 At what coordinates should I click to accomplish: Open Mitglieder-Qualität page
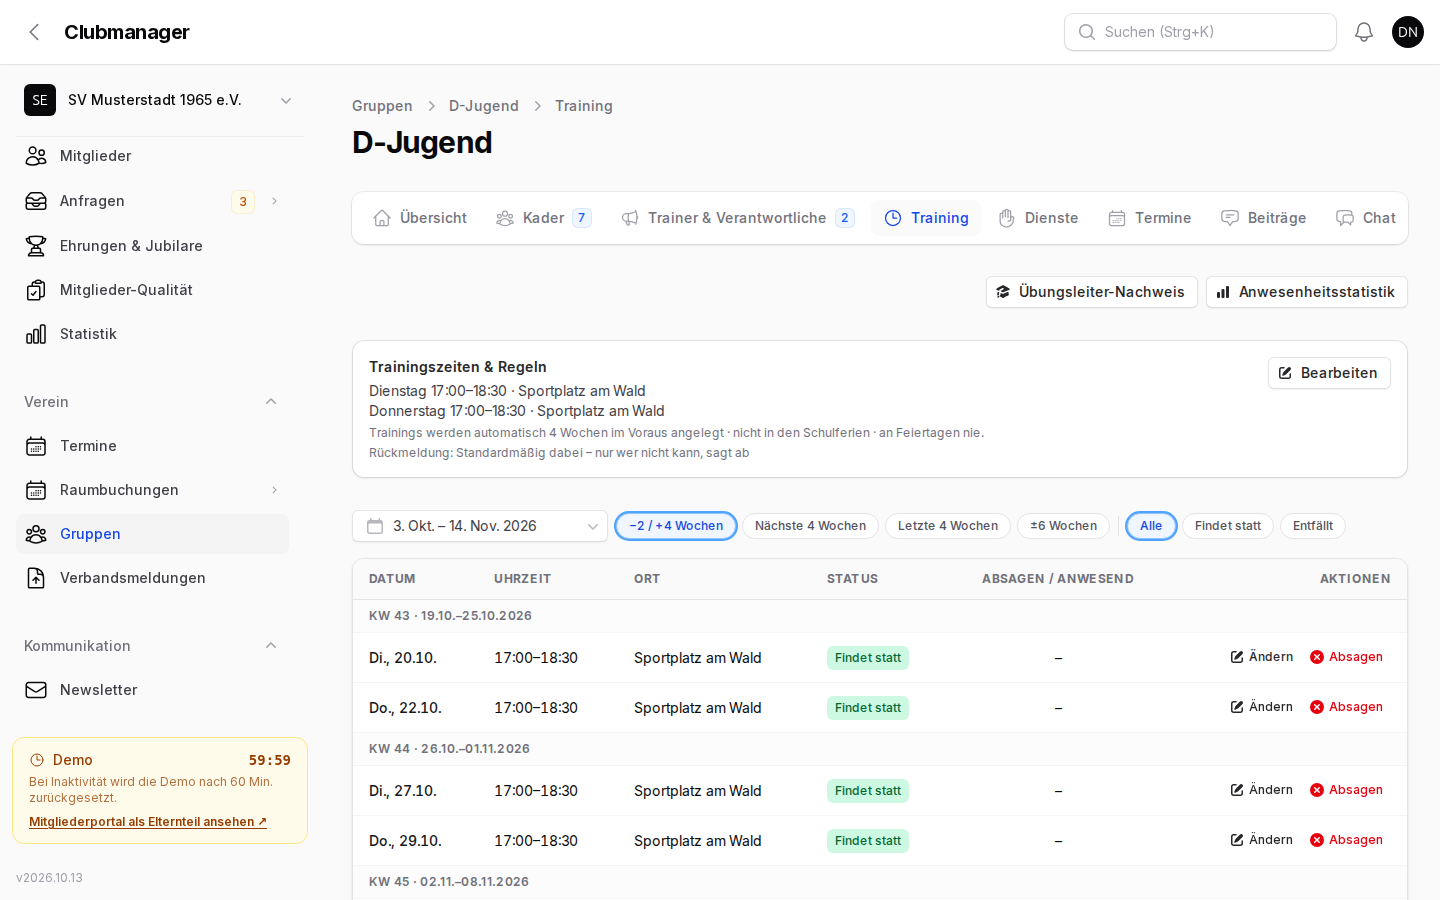coord(152,290)
